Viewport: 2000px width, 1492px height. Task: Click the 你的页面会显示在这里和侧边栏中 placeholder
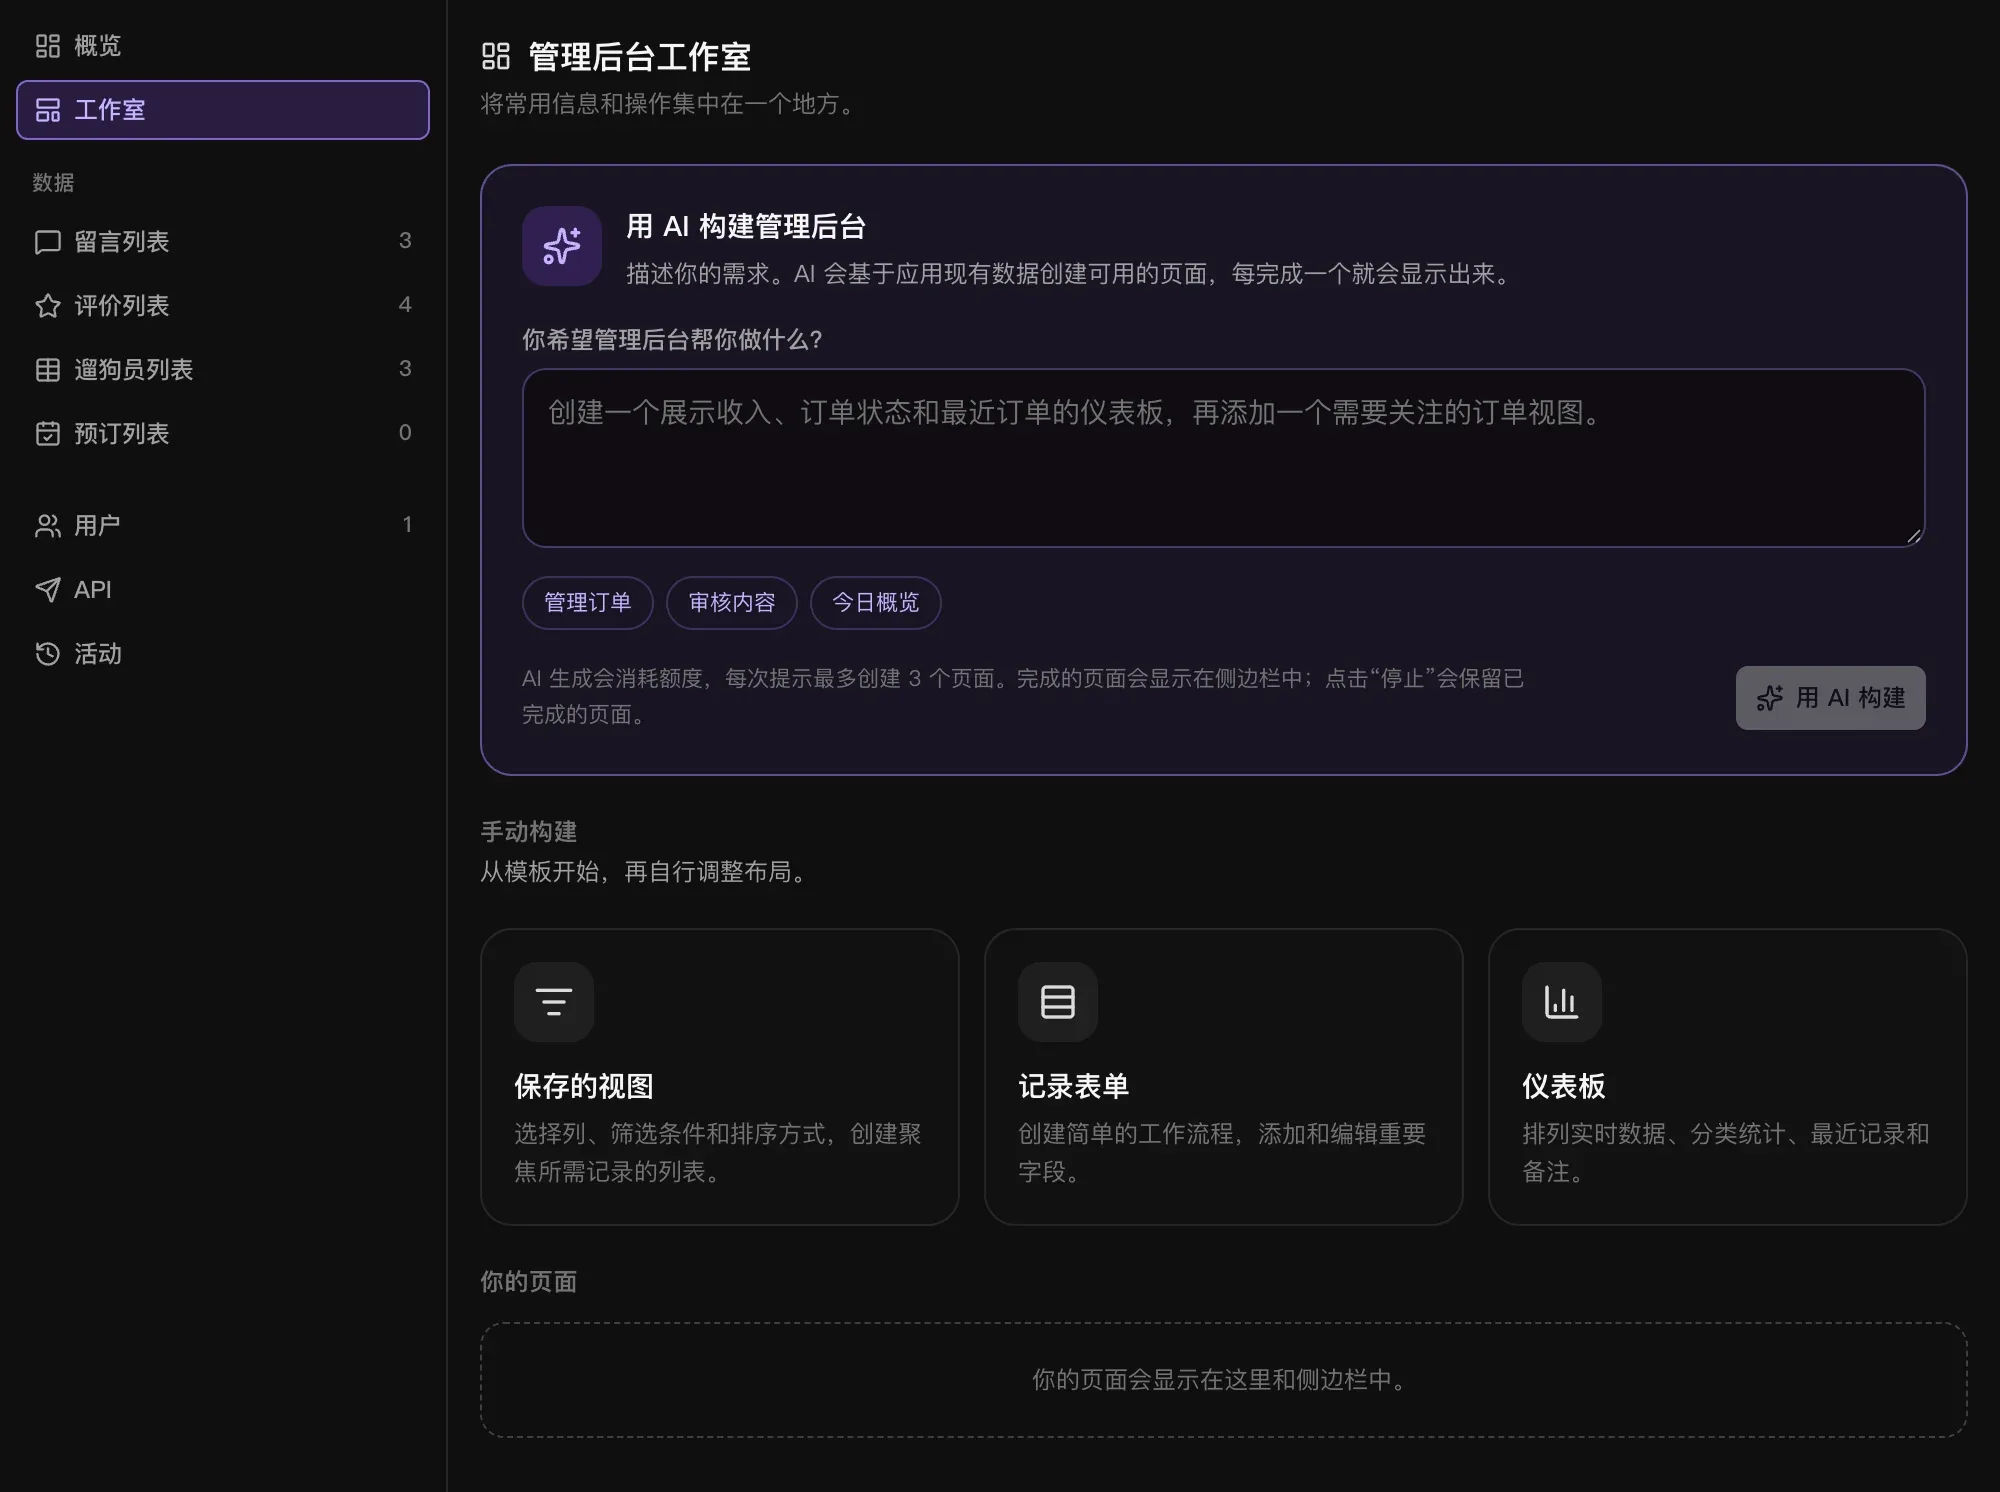coord(1222,1380)
